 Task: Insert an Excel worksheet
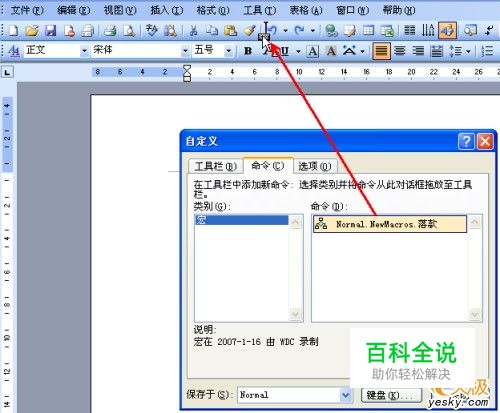pos(387,31)
